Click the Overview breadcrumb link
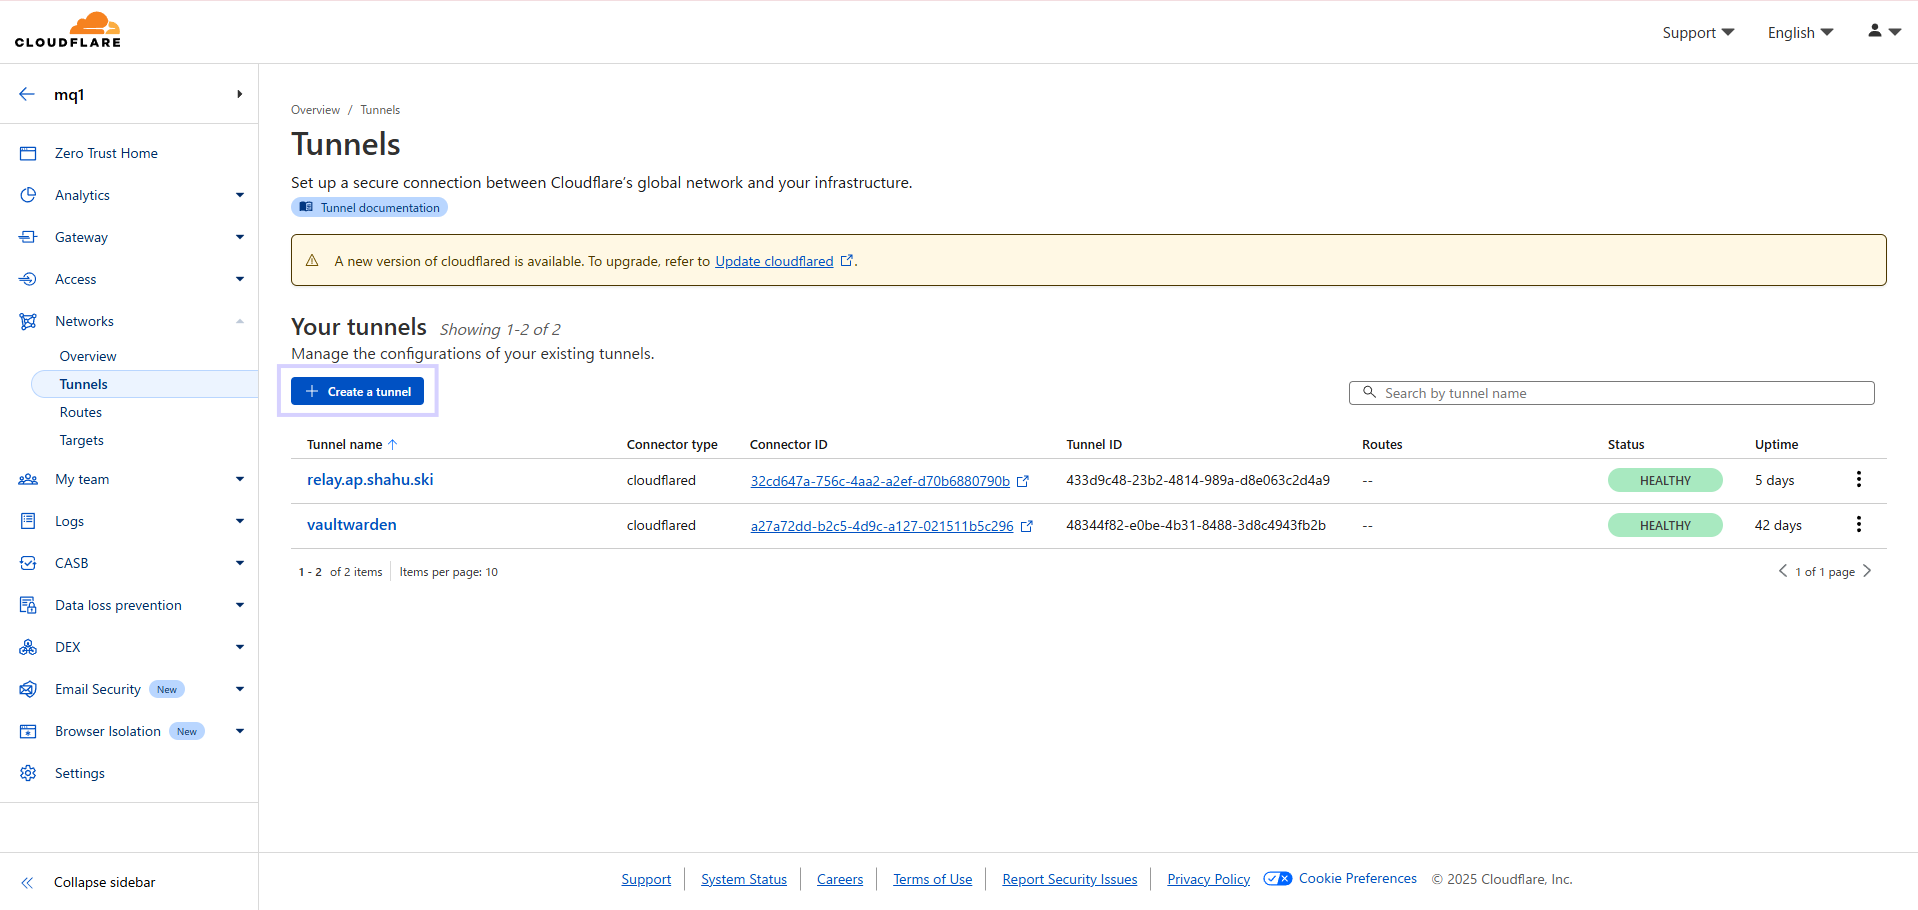 tap(315, 110)
